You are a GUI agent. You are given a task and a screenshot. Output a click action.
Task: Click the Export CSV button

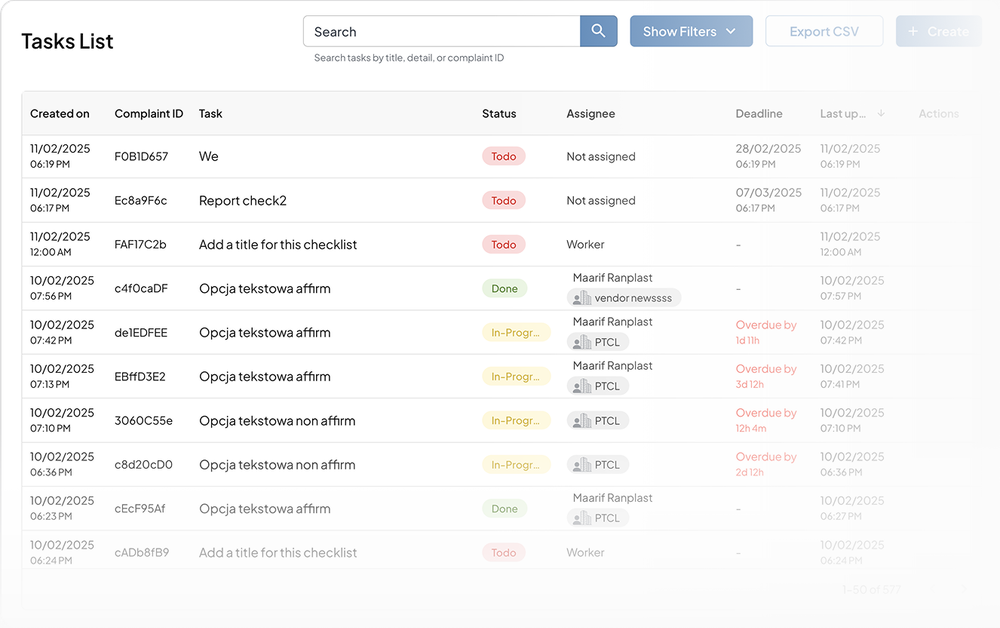(x=824, y=31)
